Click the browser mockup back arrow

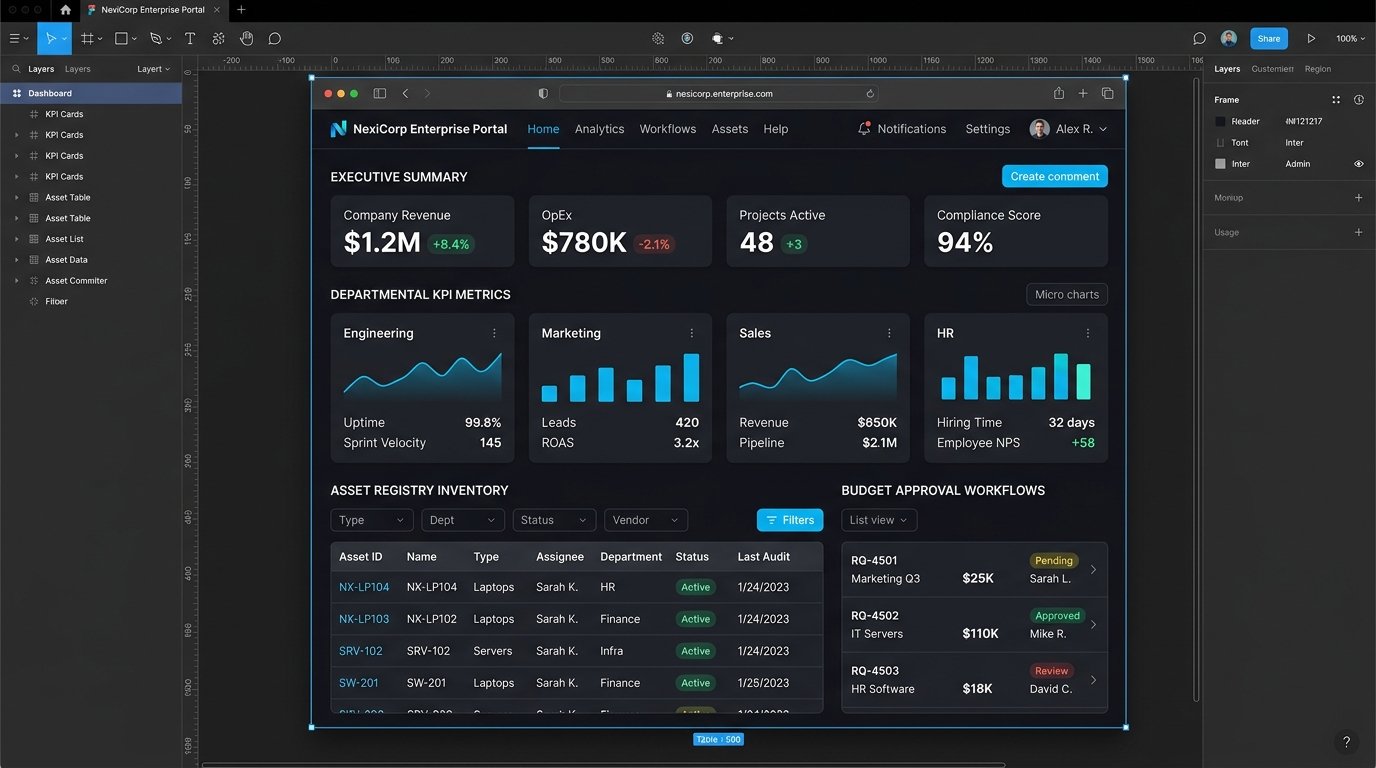point(405,93)
